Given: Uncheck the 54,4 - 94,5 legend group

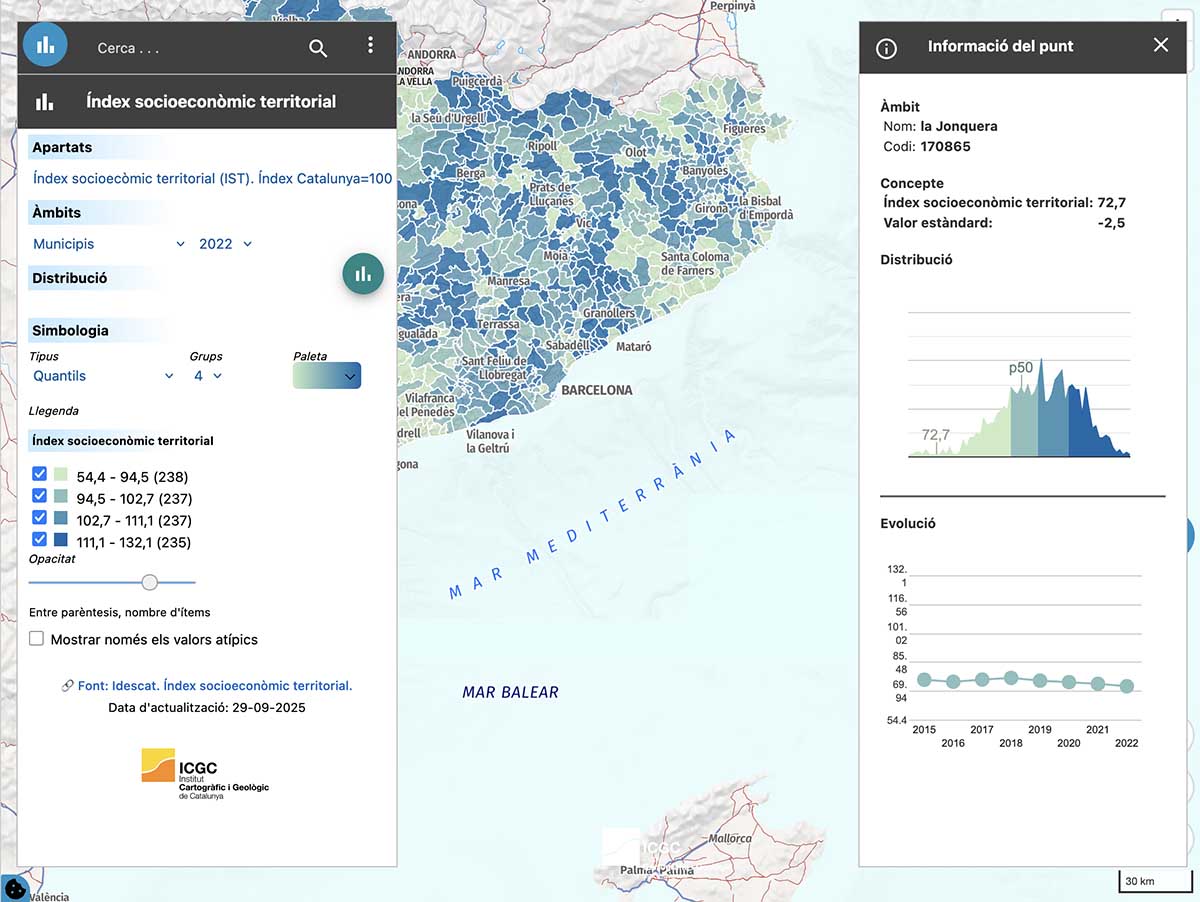Looking at the screenshot, I should point(40,474).
